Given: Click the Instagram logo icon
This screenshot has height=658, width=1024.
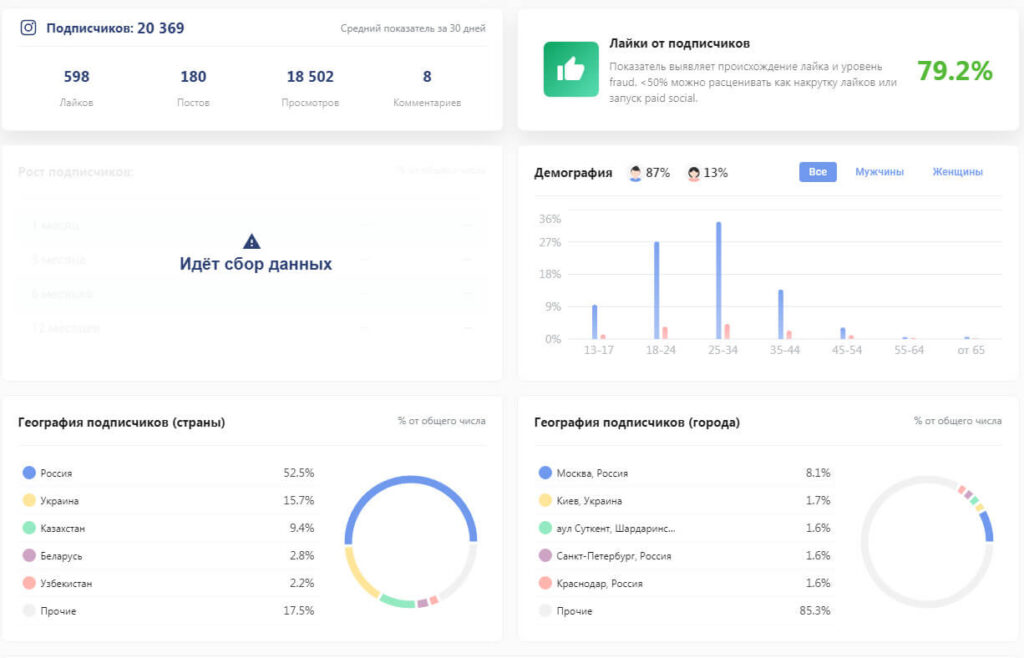Looking at the screenshot, I should [x=28, y=28].
